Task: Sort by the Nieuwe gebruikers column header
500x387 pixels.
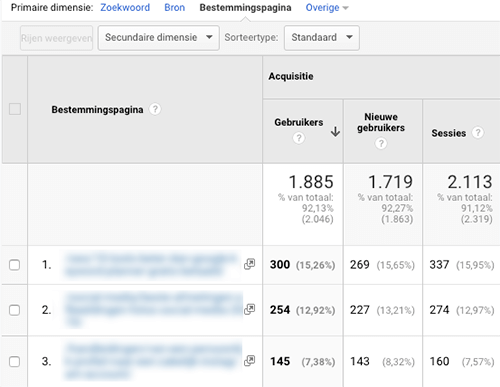Action: (x=381, y=122)
